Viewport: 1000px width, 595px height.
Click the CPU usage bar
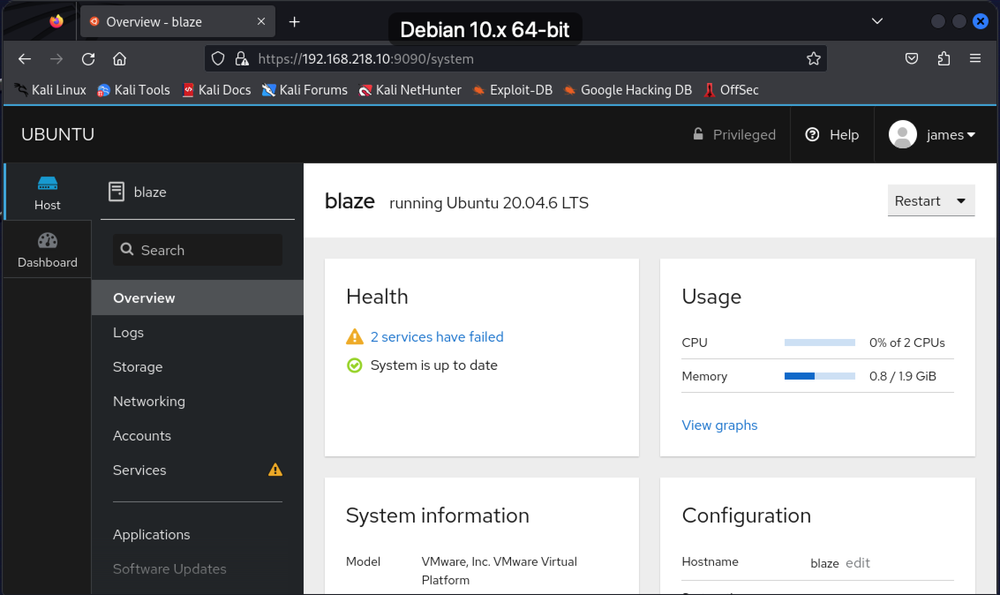pos(820,342)
